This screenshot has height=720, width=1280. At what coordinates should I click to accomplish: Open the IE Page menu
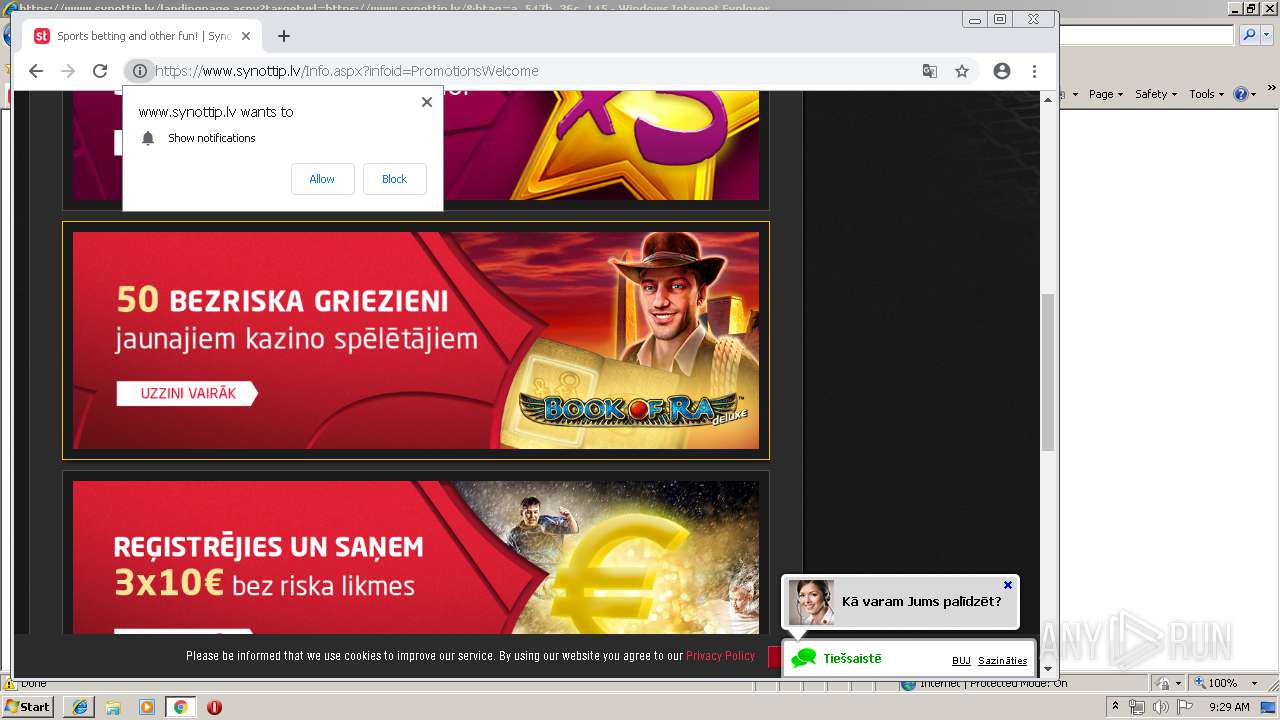pos(1104,94)
